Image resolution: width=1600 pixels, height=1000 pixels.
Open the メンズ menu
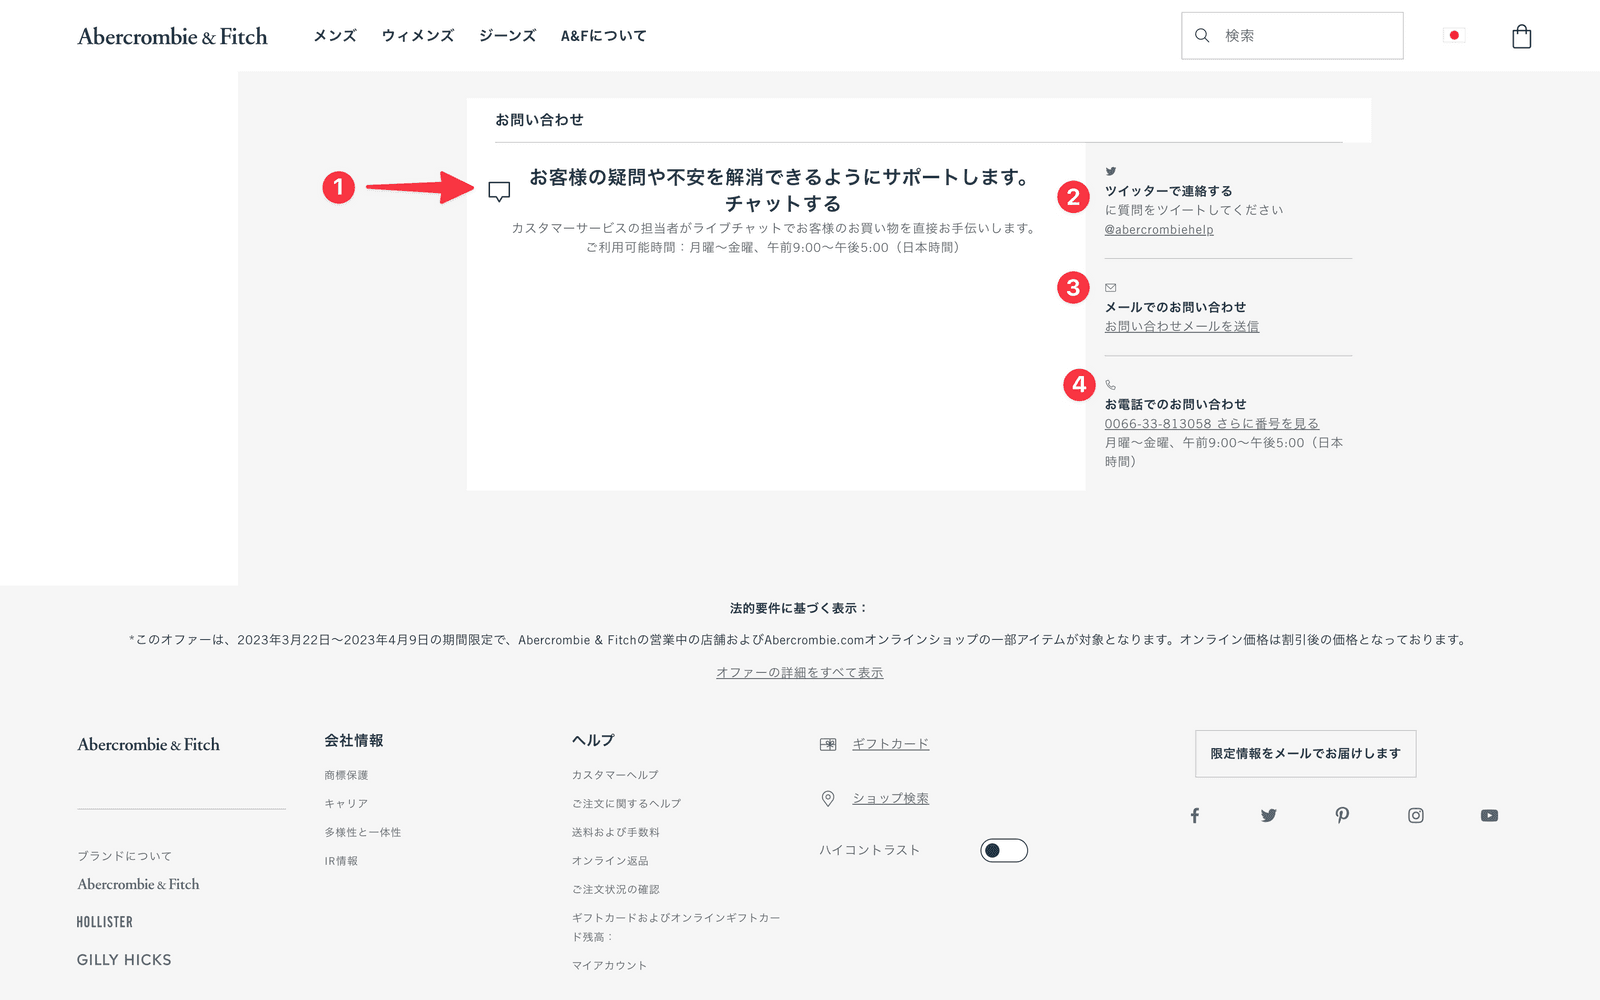[335, 36]
